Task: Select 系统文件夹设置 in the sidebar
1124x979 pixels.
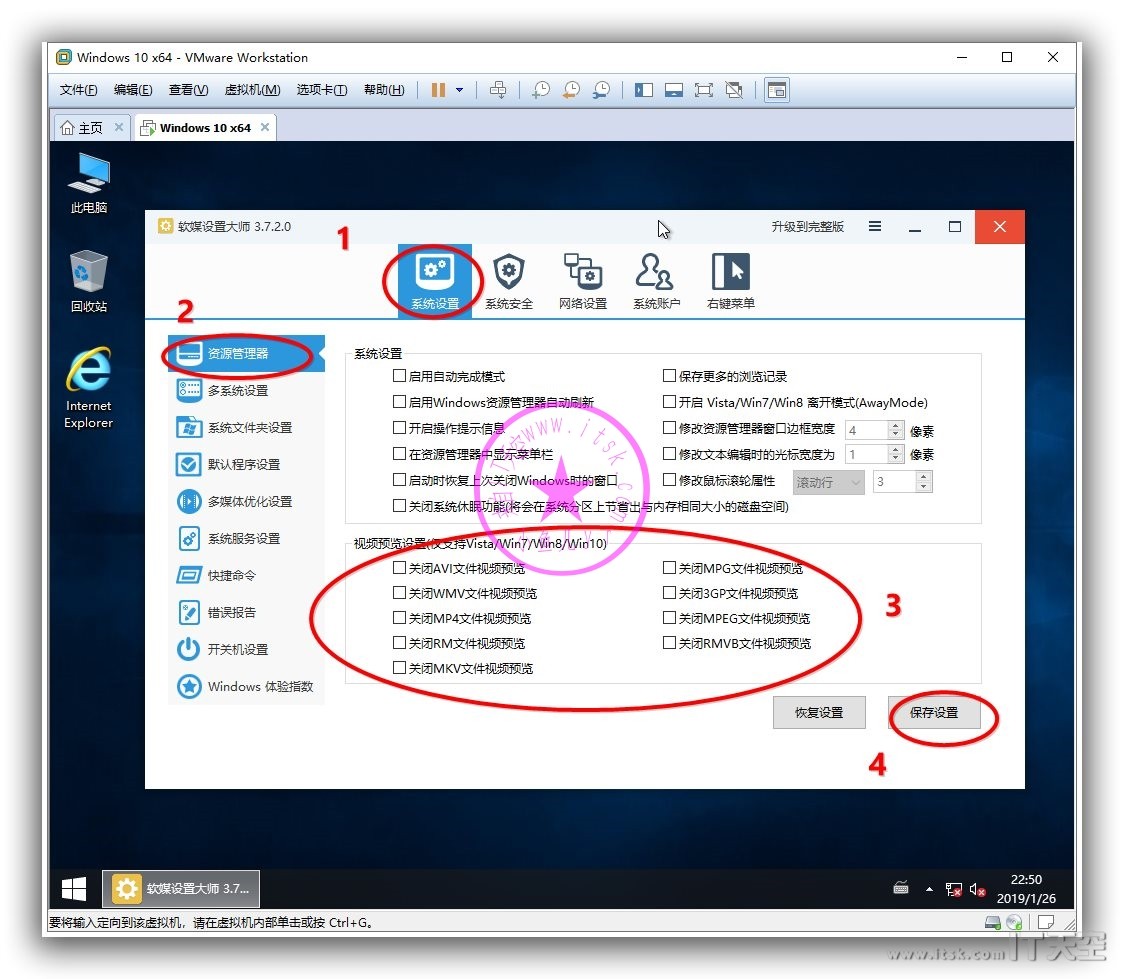Action: pos(247,428)
